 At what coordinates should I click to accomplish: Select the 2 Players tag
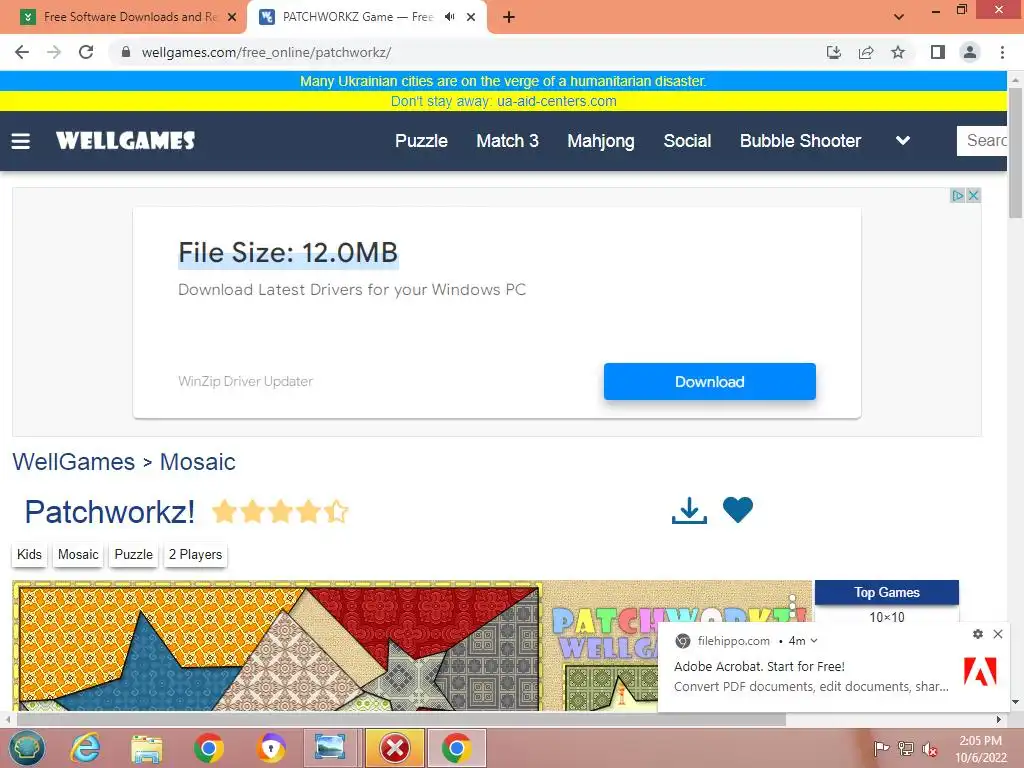(x=195, y=554)
